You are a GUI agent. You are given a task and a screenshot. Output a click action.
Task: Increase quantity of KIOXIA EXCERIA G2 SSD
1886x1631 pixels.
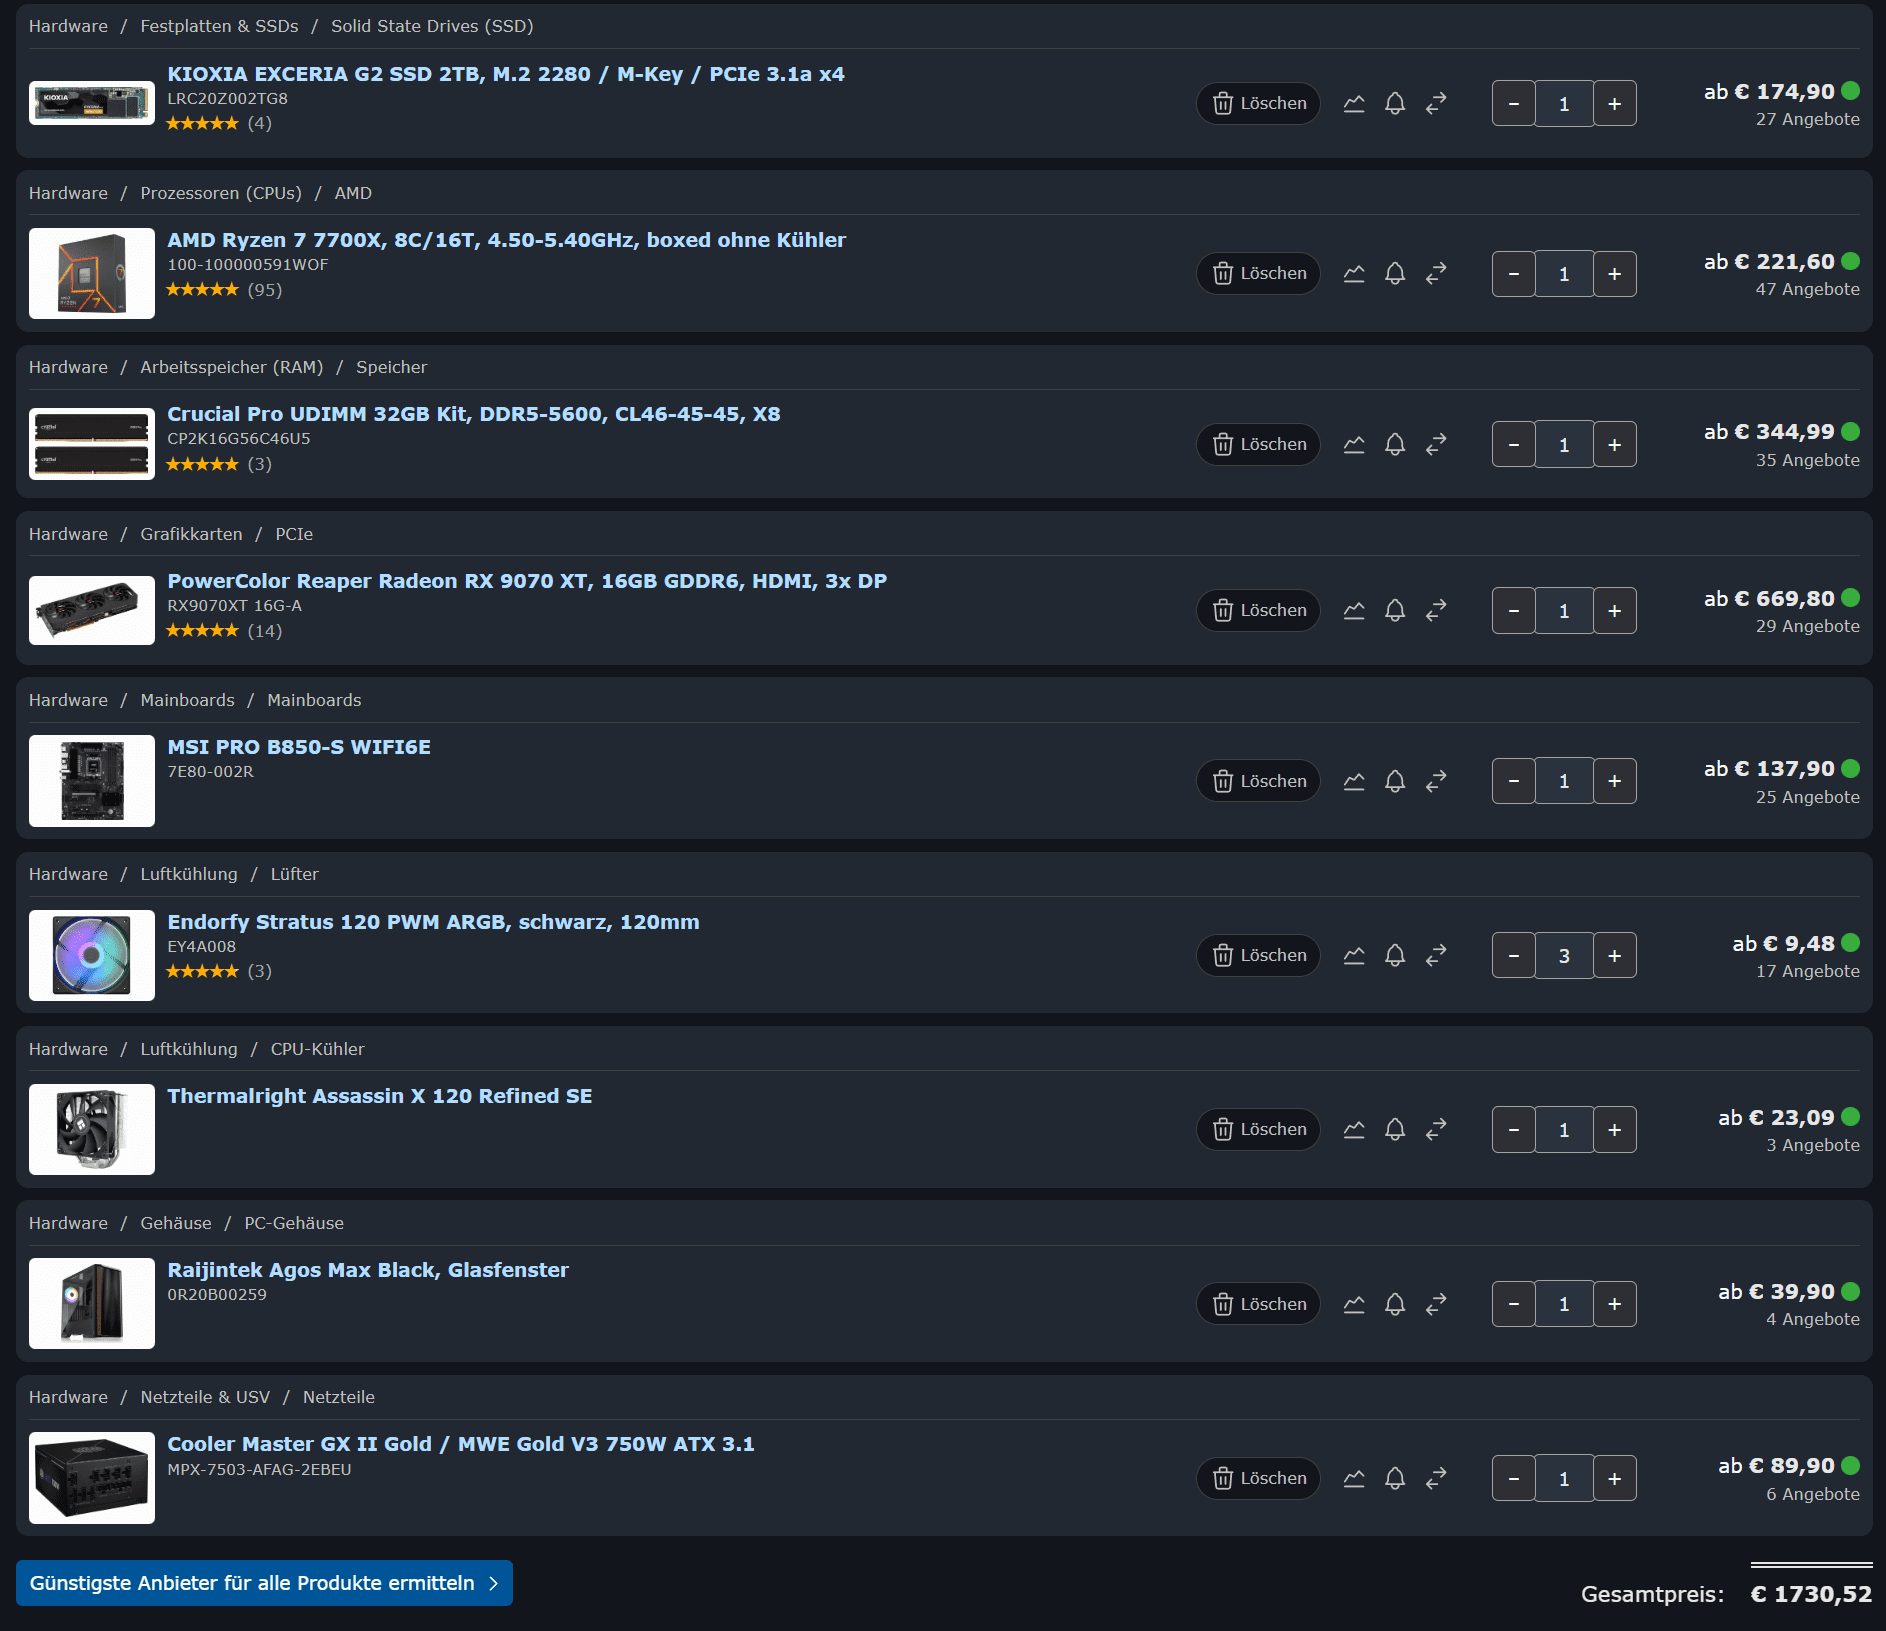[1614, 103]
